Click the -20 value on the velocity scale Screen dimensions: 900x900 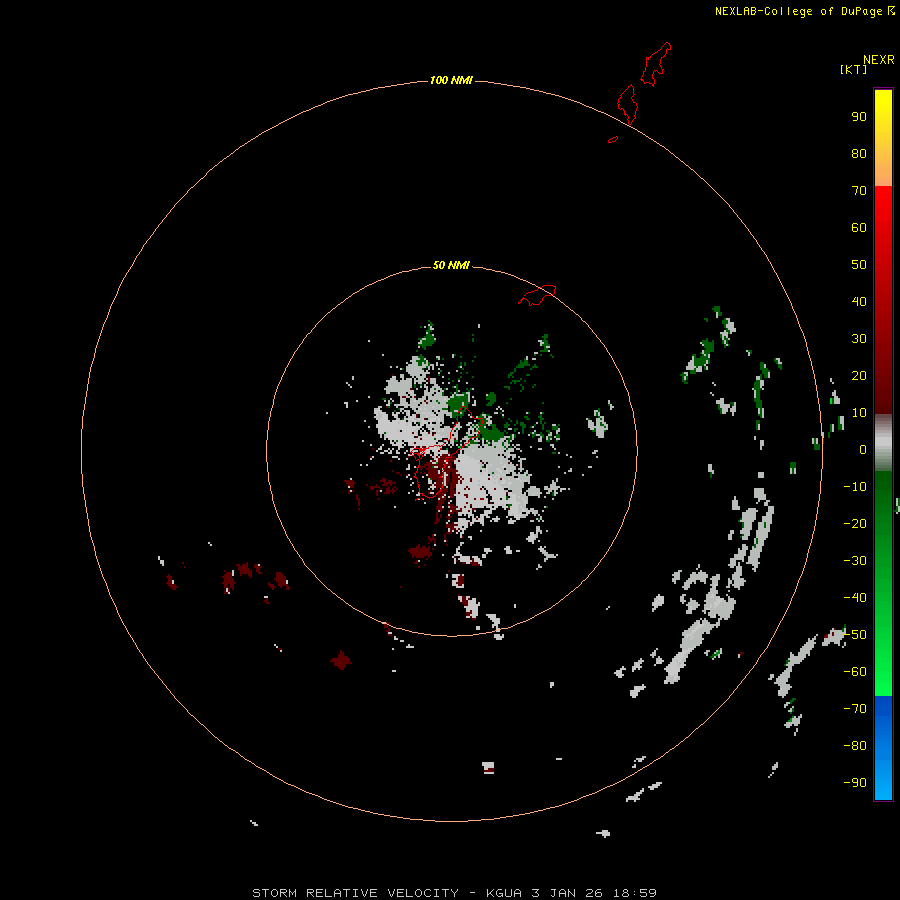(x=855, y=523)
